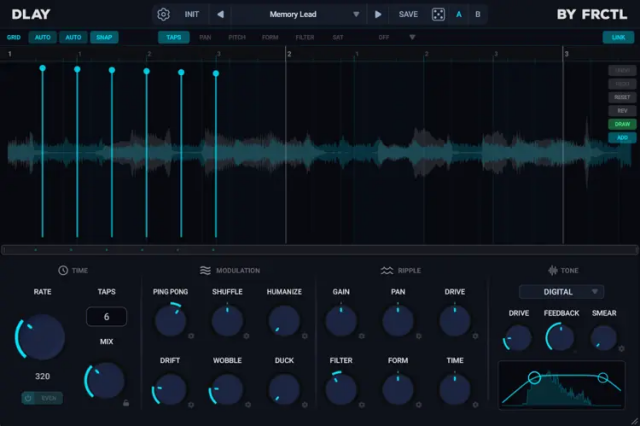Screen dimensions: 640x426
Task: Select the sixth tap marker handle
Action: coord(216,73)
